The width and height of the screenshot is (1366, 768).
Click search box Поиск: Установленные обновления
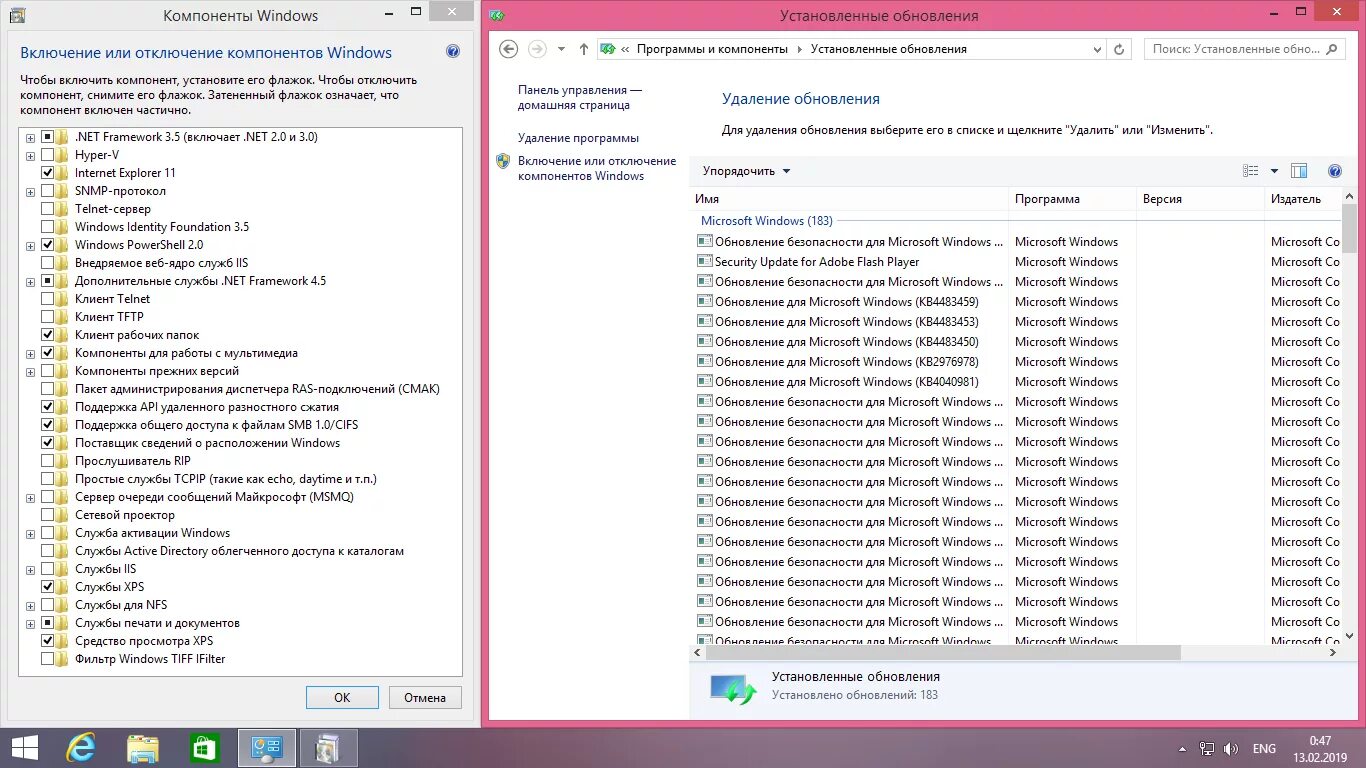click(x=1246, y=49)
